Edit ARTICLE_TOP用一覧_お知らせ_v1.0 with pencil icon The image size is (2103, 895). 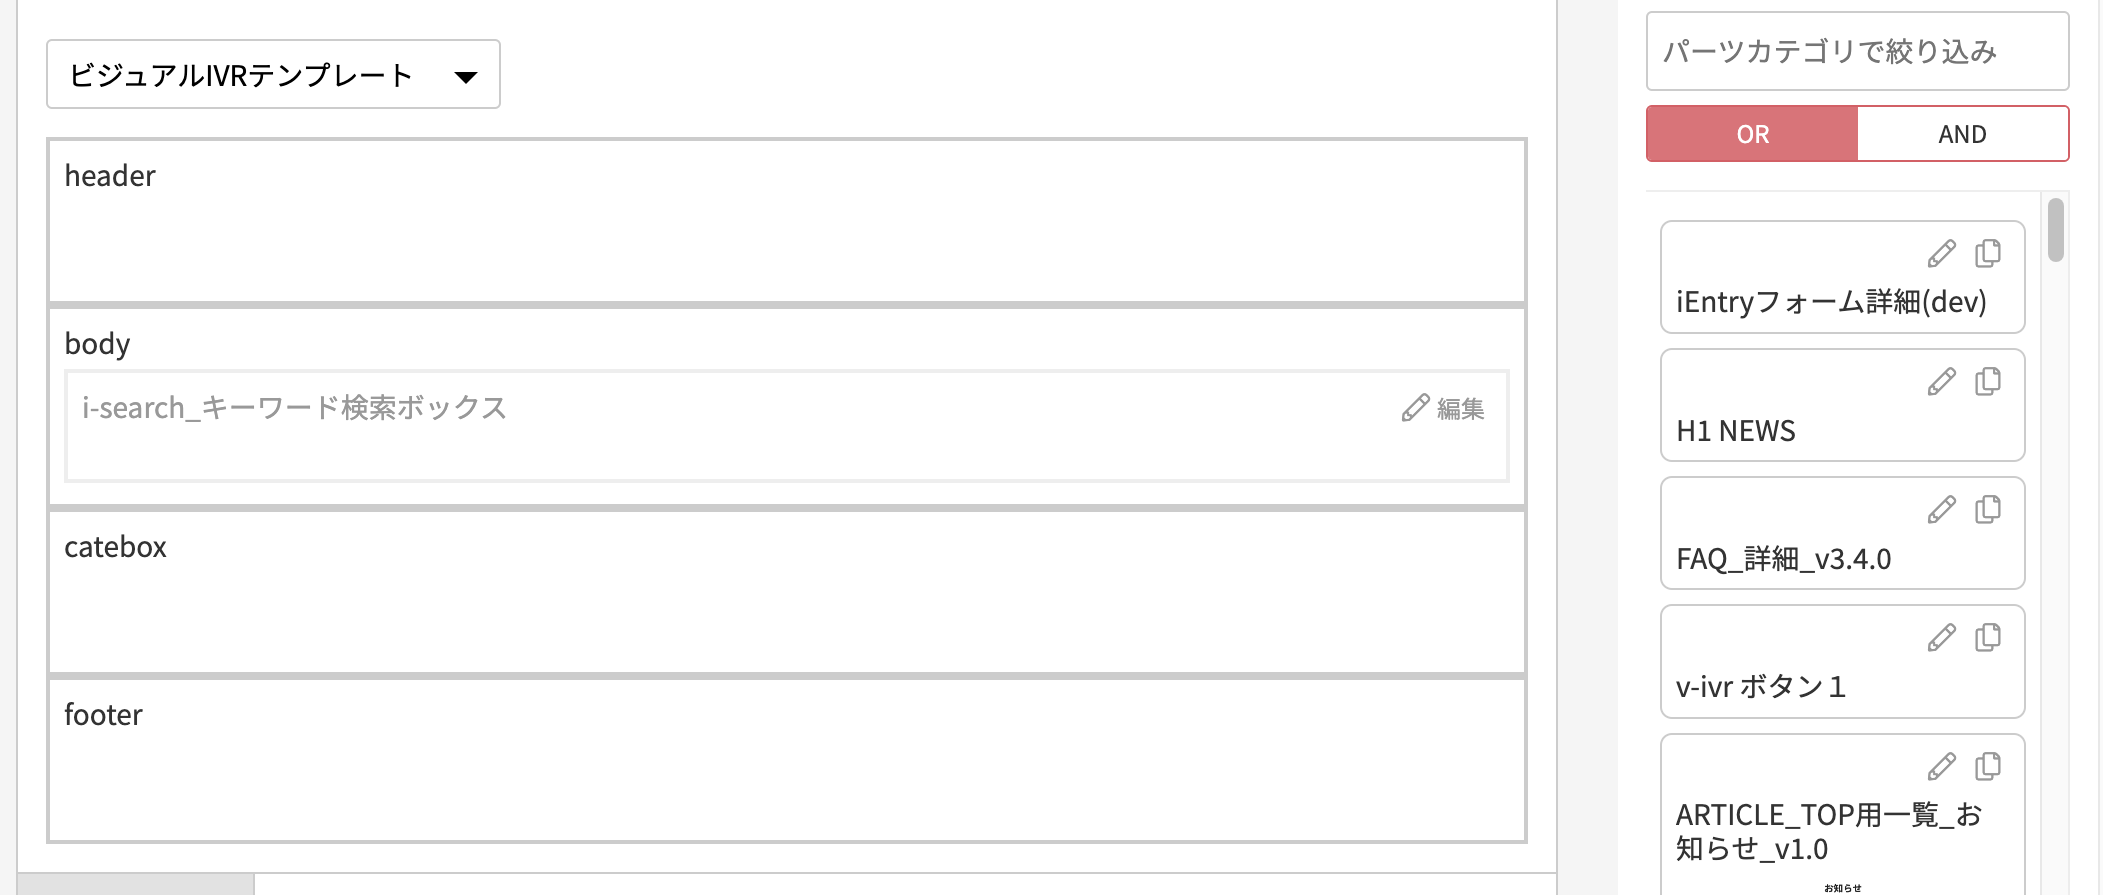[1941, 767]
